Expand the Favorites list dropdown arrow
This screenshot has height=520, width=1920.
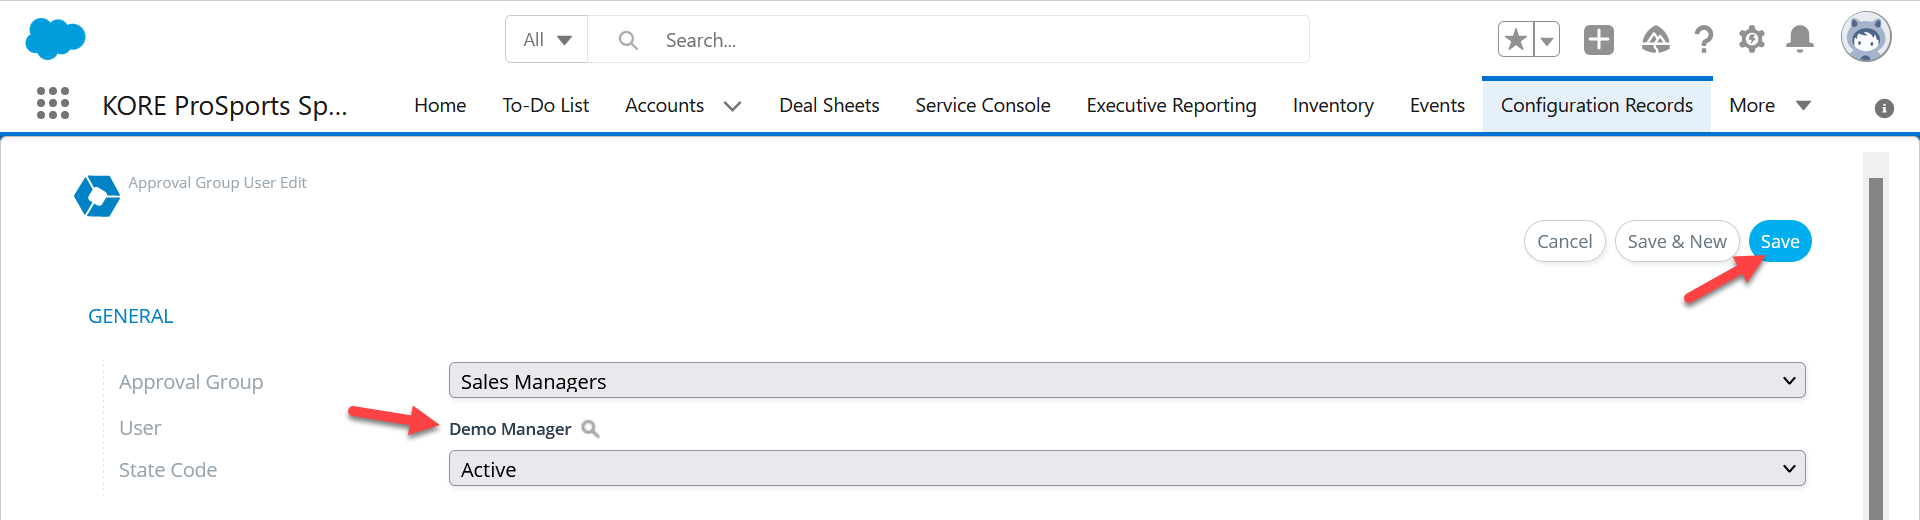coord(1547,40)
